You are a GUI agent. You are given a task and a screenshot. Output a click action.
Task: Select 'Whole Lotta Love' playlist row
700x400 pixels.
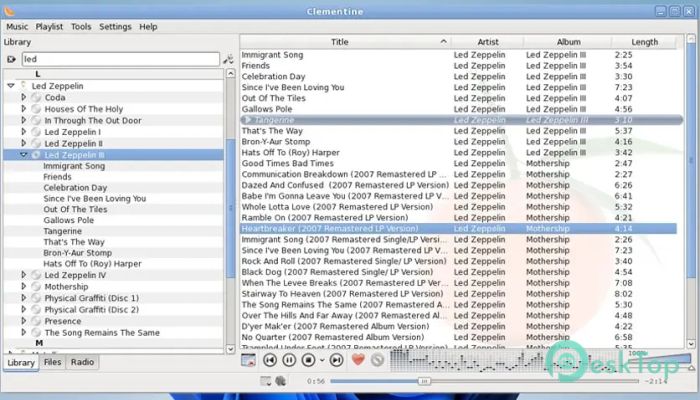[458, 207]
